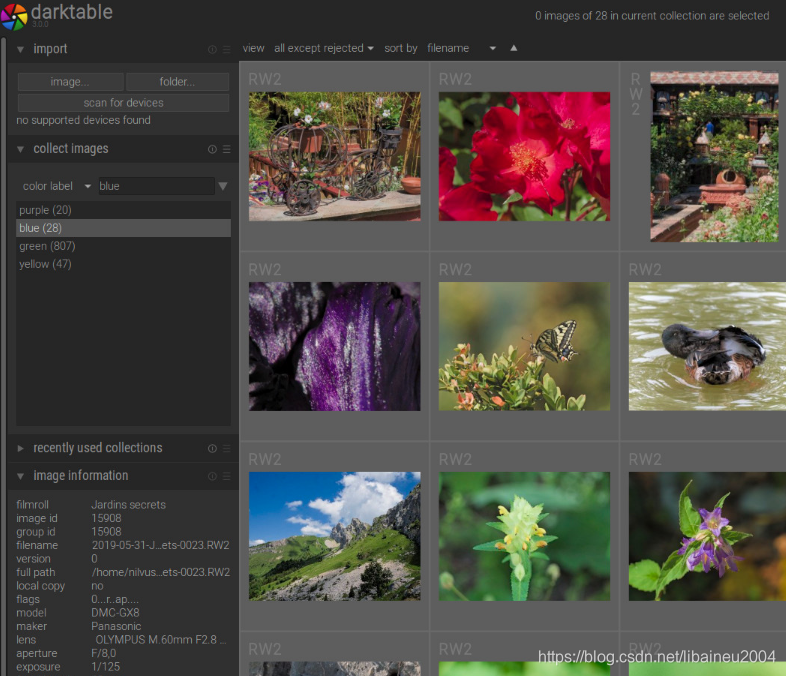
Task: Select yellow (47) color label
Action: (123, 264)
